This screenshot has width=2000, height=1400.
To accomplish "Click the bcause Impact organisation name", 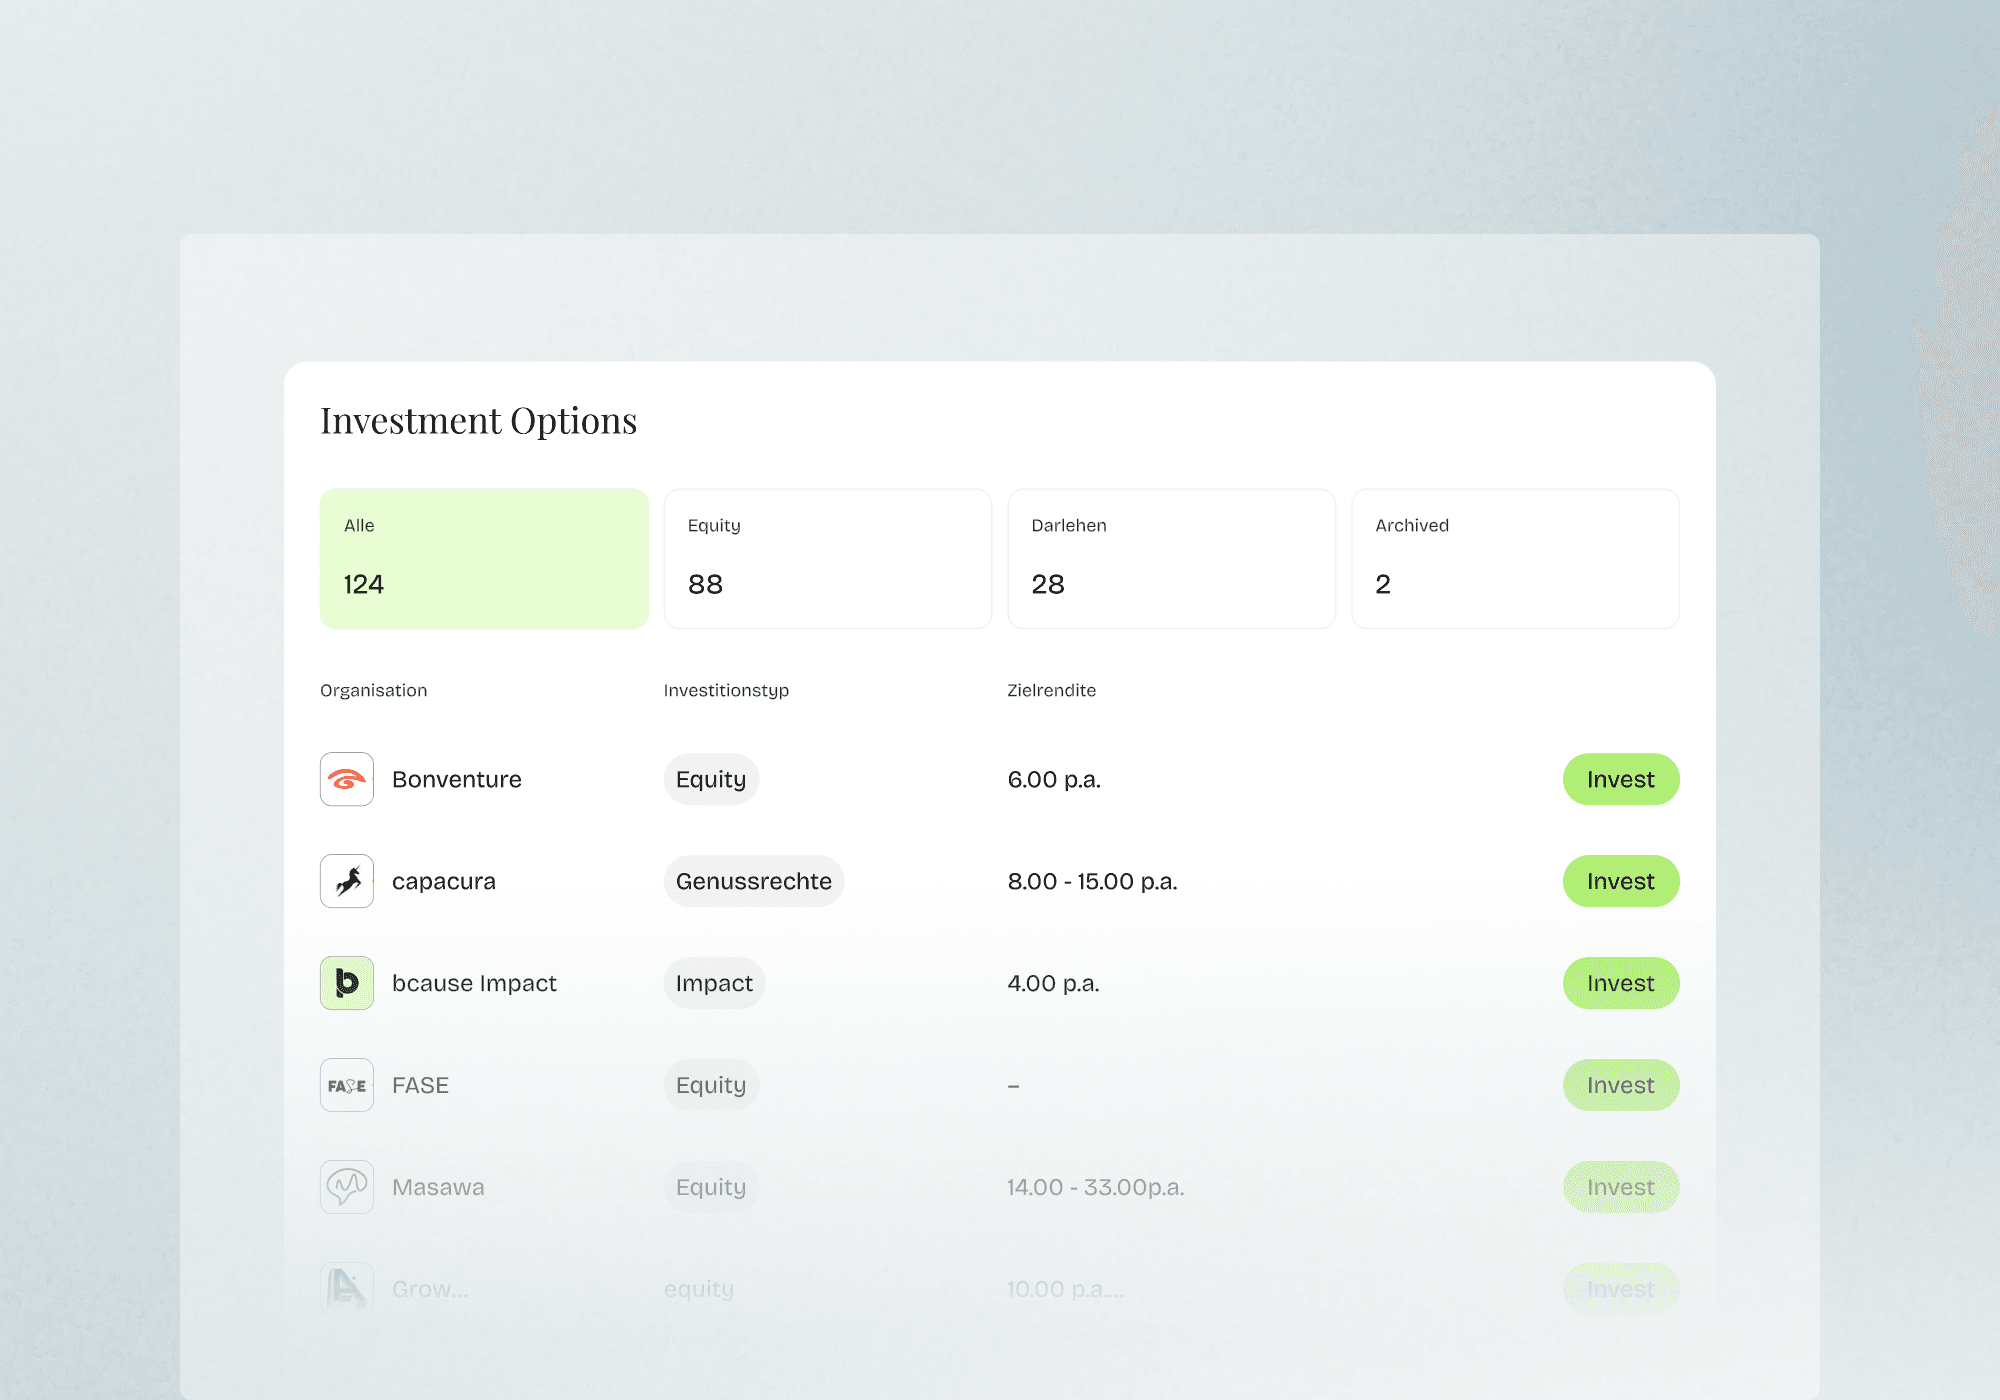I will coord(474,983).
